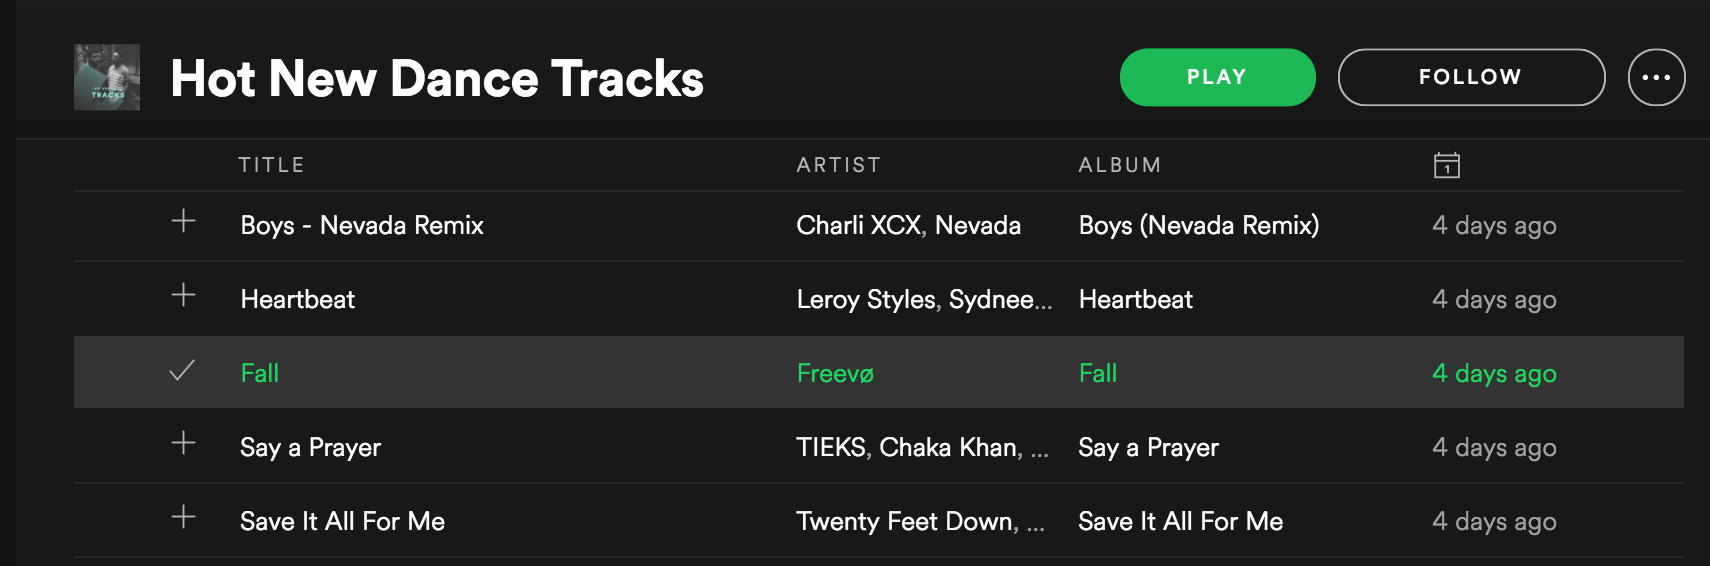Screen dimensions: 1710x566
Task: Add Boys - Nevada Remix to library
Action: tap(183, 221)
